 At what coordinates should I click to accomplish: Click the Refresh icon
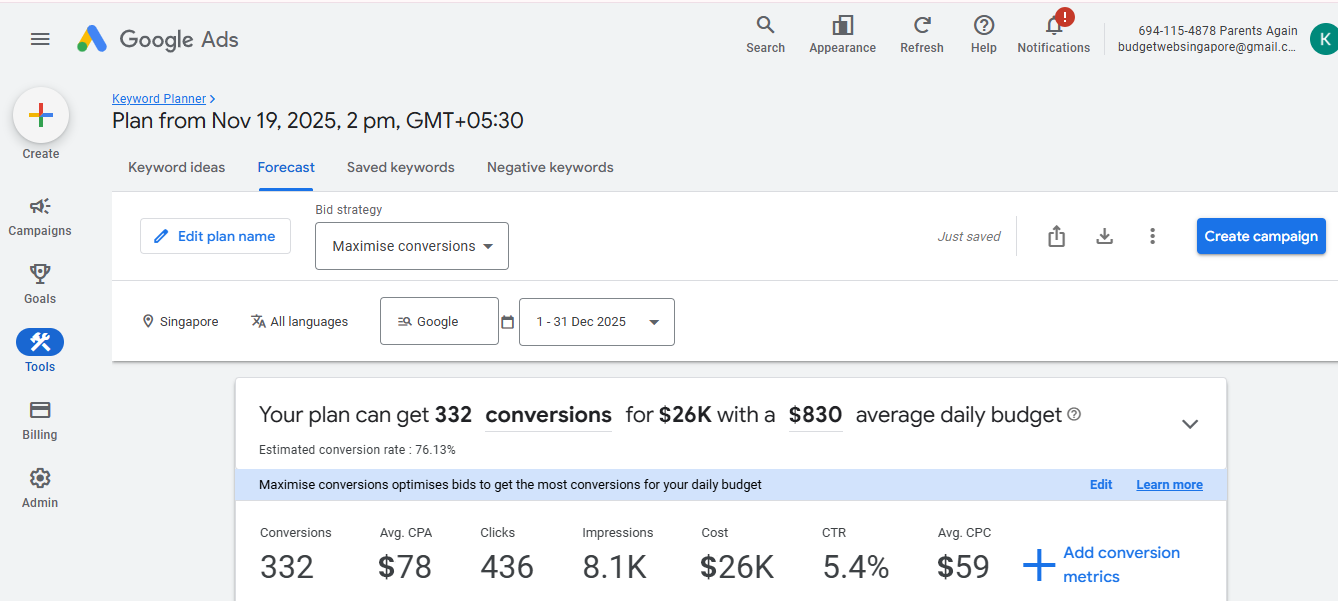[922, 26]
